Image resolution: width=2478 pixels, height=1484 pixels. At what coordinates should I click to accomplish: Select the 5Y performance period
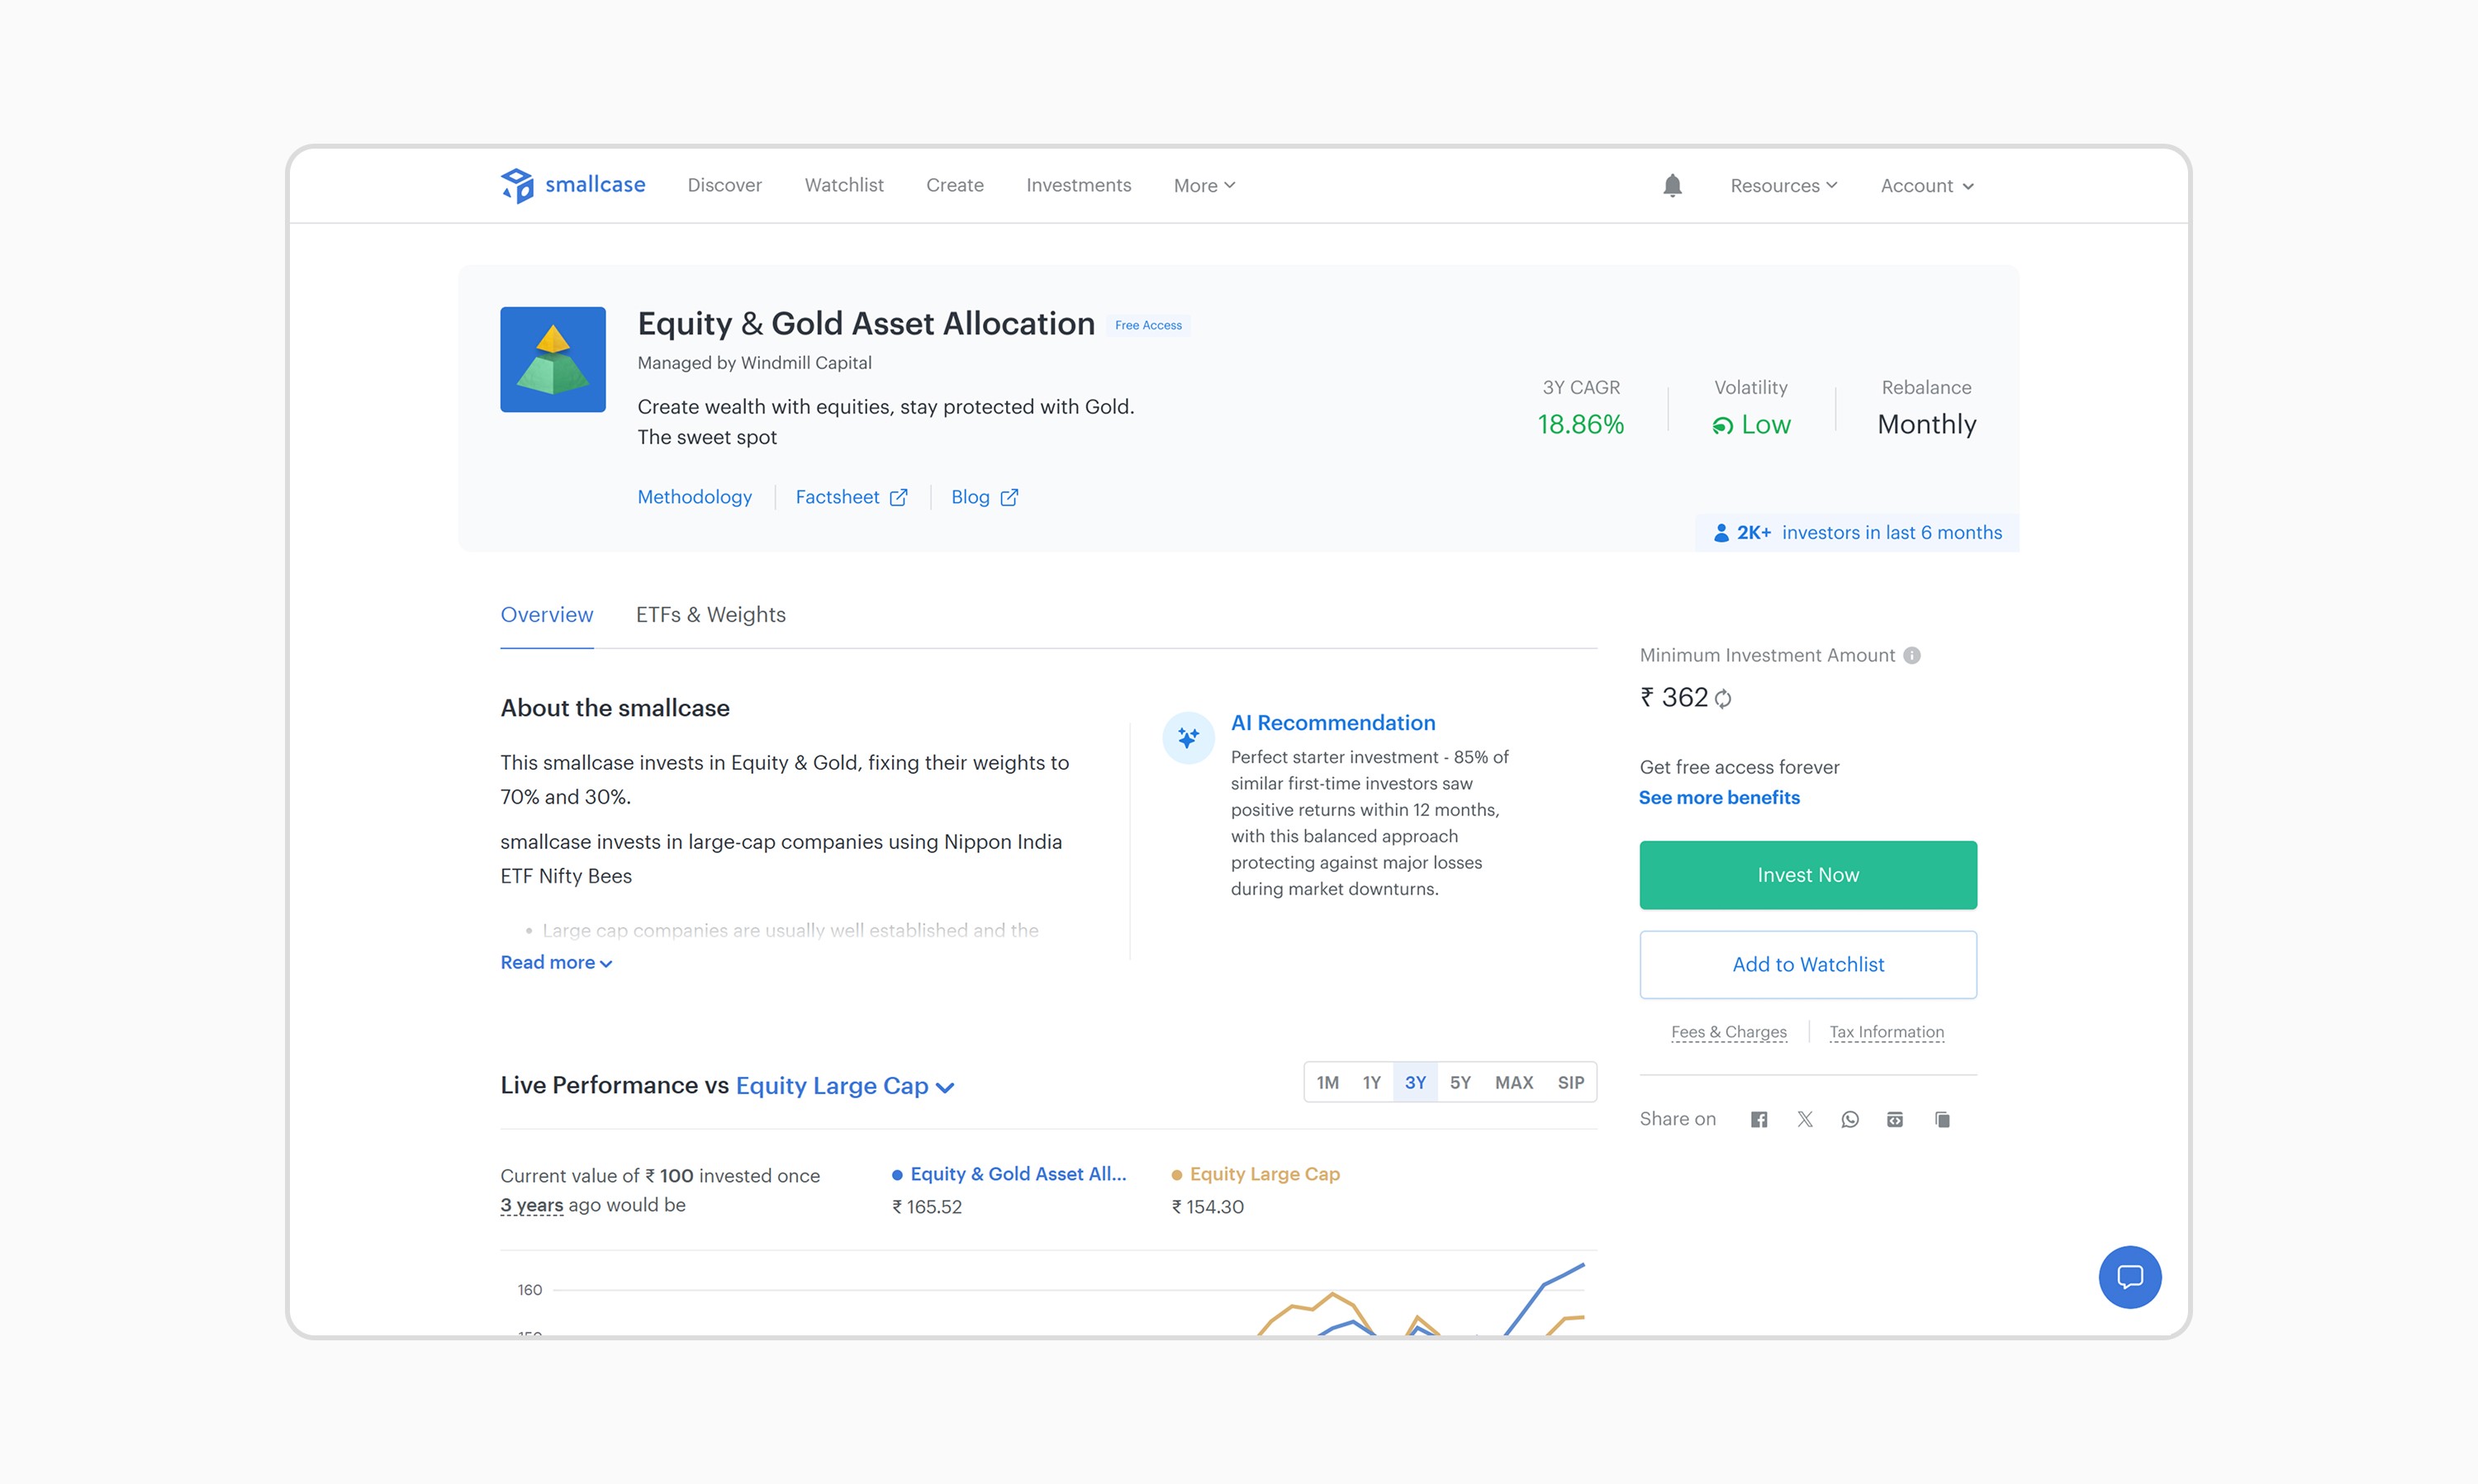[x=1460, y=1082]
